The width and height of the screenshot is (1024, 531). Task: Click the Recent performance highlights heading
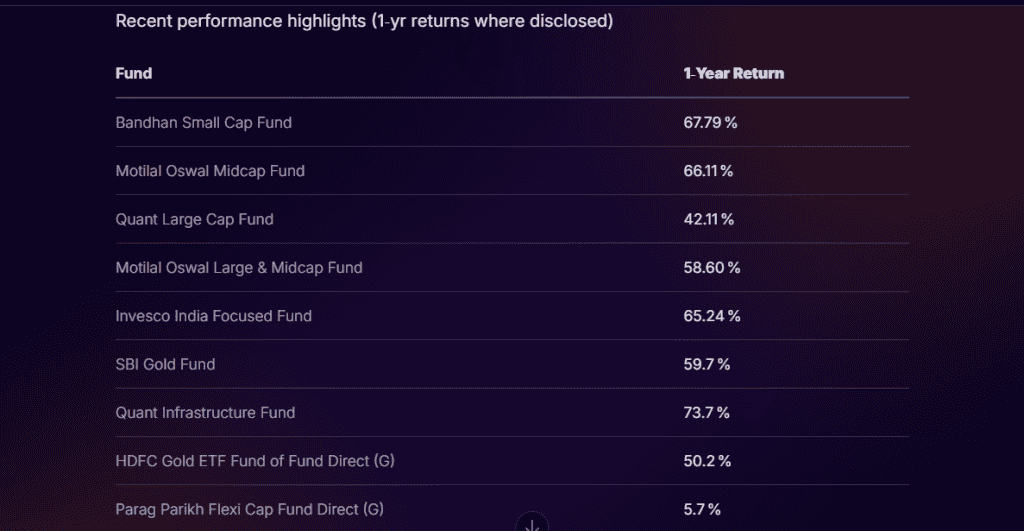(x=364, y=21)
